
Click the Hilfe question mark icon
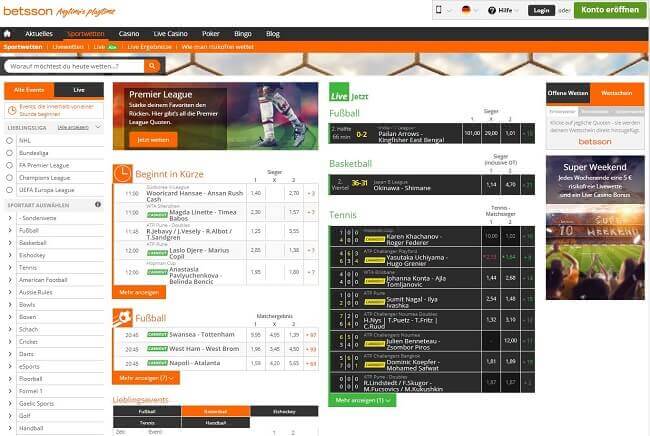tap(492, 10)
